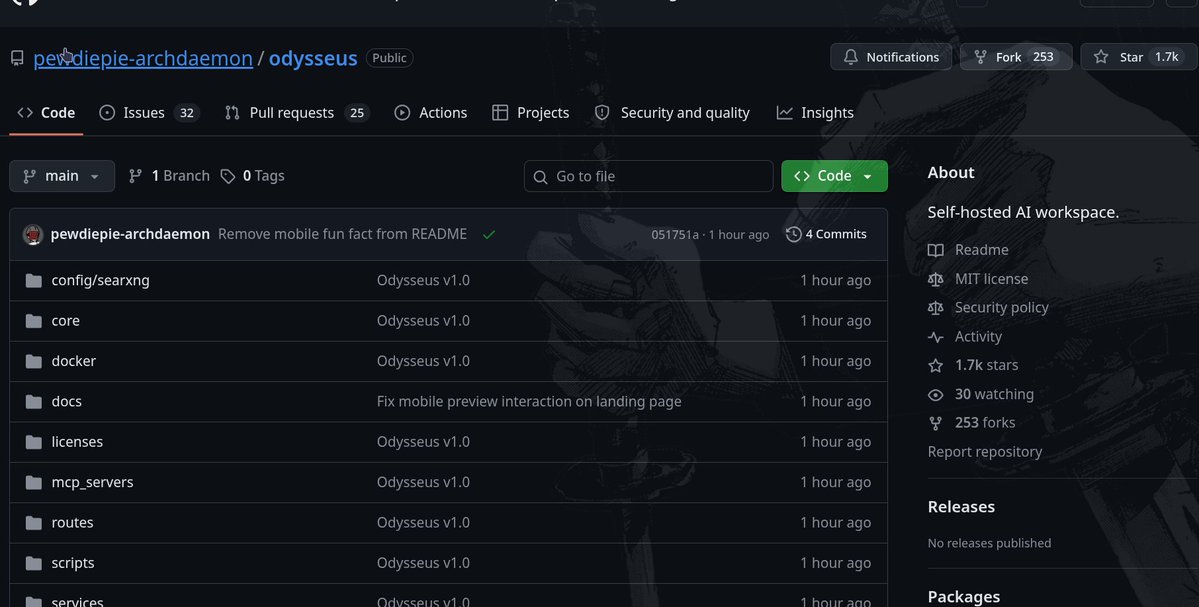Viewport: 1199px width, 607px height.
Task: Click the avatar of pewdiepie-archdaemon in commit row
Action: (33, 235)
